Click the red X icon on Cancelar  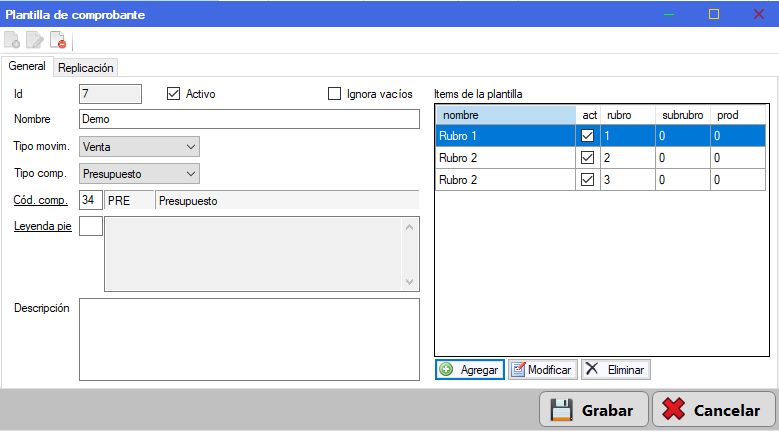coord(674,409)
